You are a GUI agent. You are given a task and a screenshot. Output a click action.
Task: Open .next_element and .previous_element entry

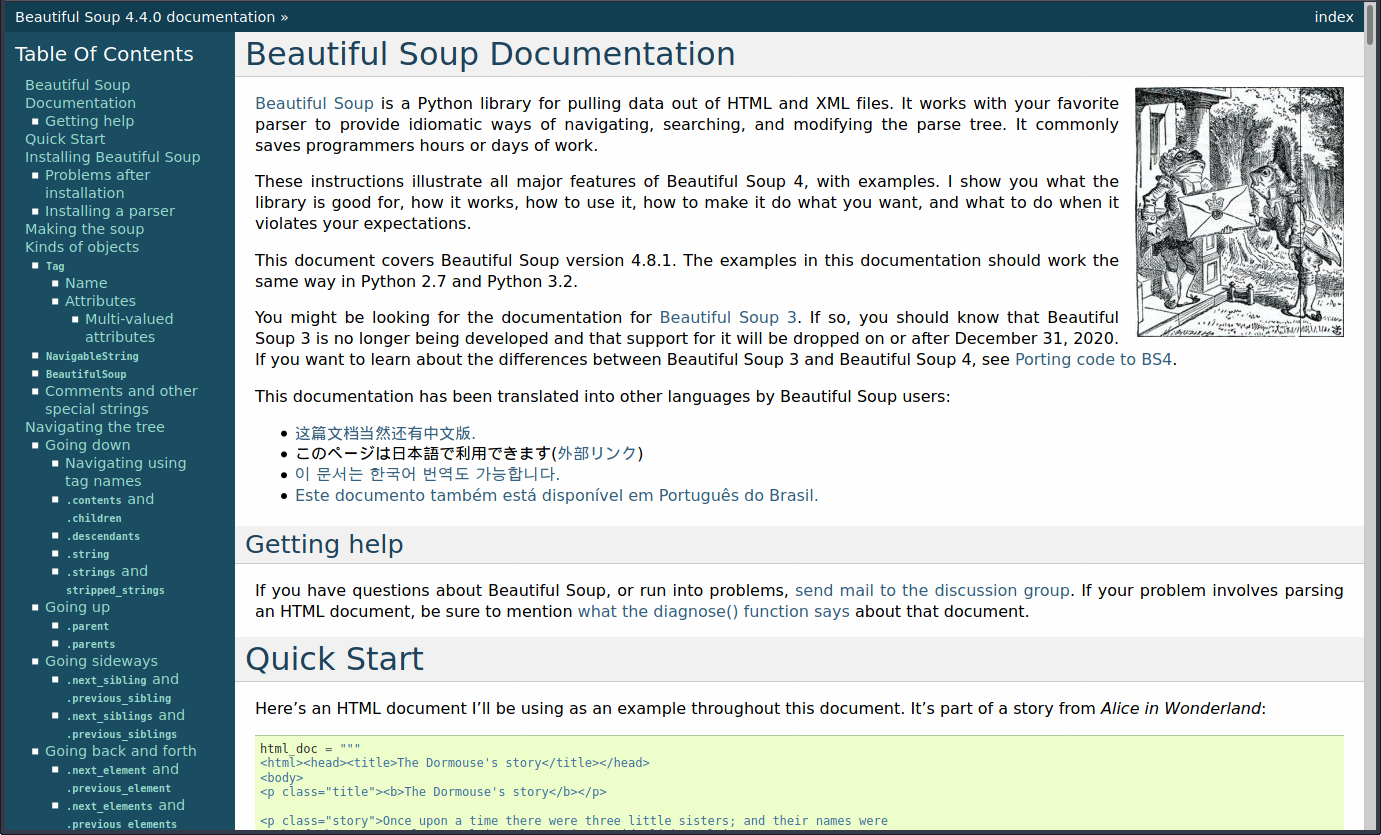[122, 778]
